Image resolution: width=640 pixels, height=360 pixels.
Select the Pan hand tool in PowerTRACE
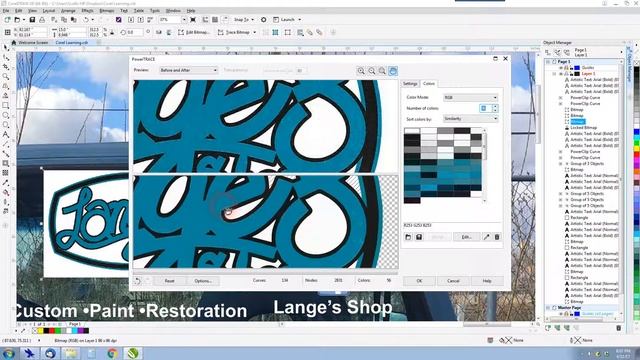tap(393, 71)
